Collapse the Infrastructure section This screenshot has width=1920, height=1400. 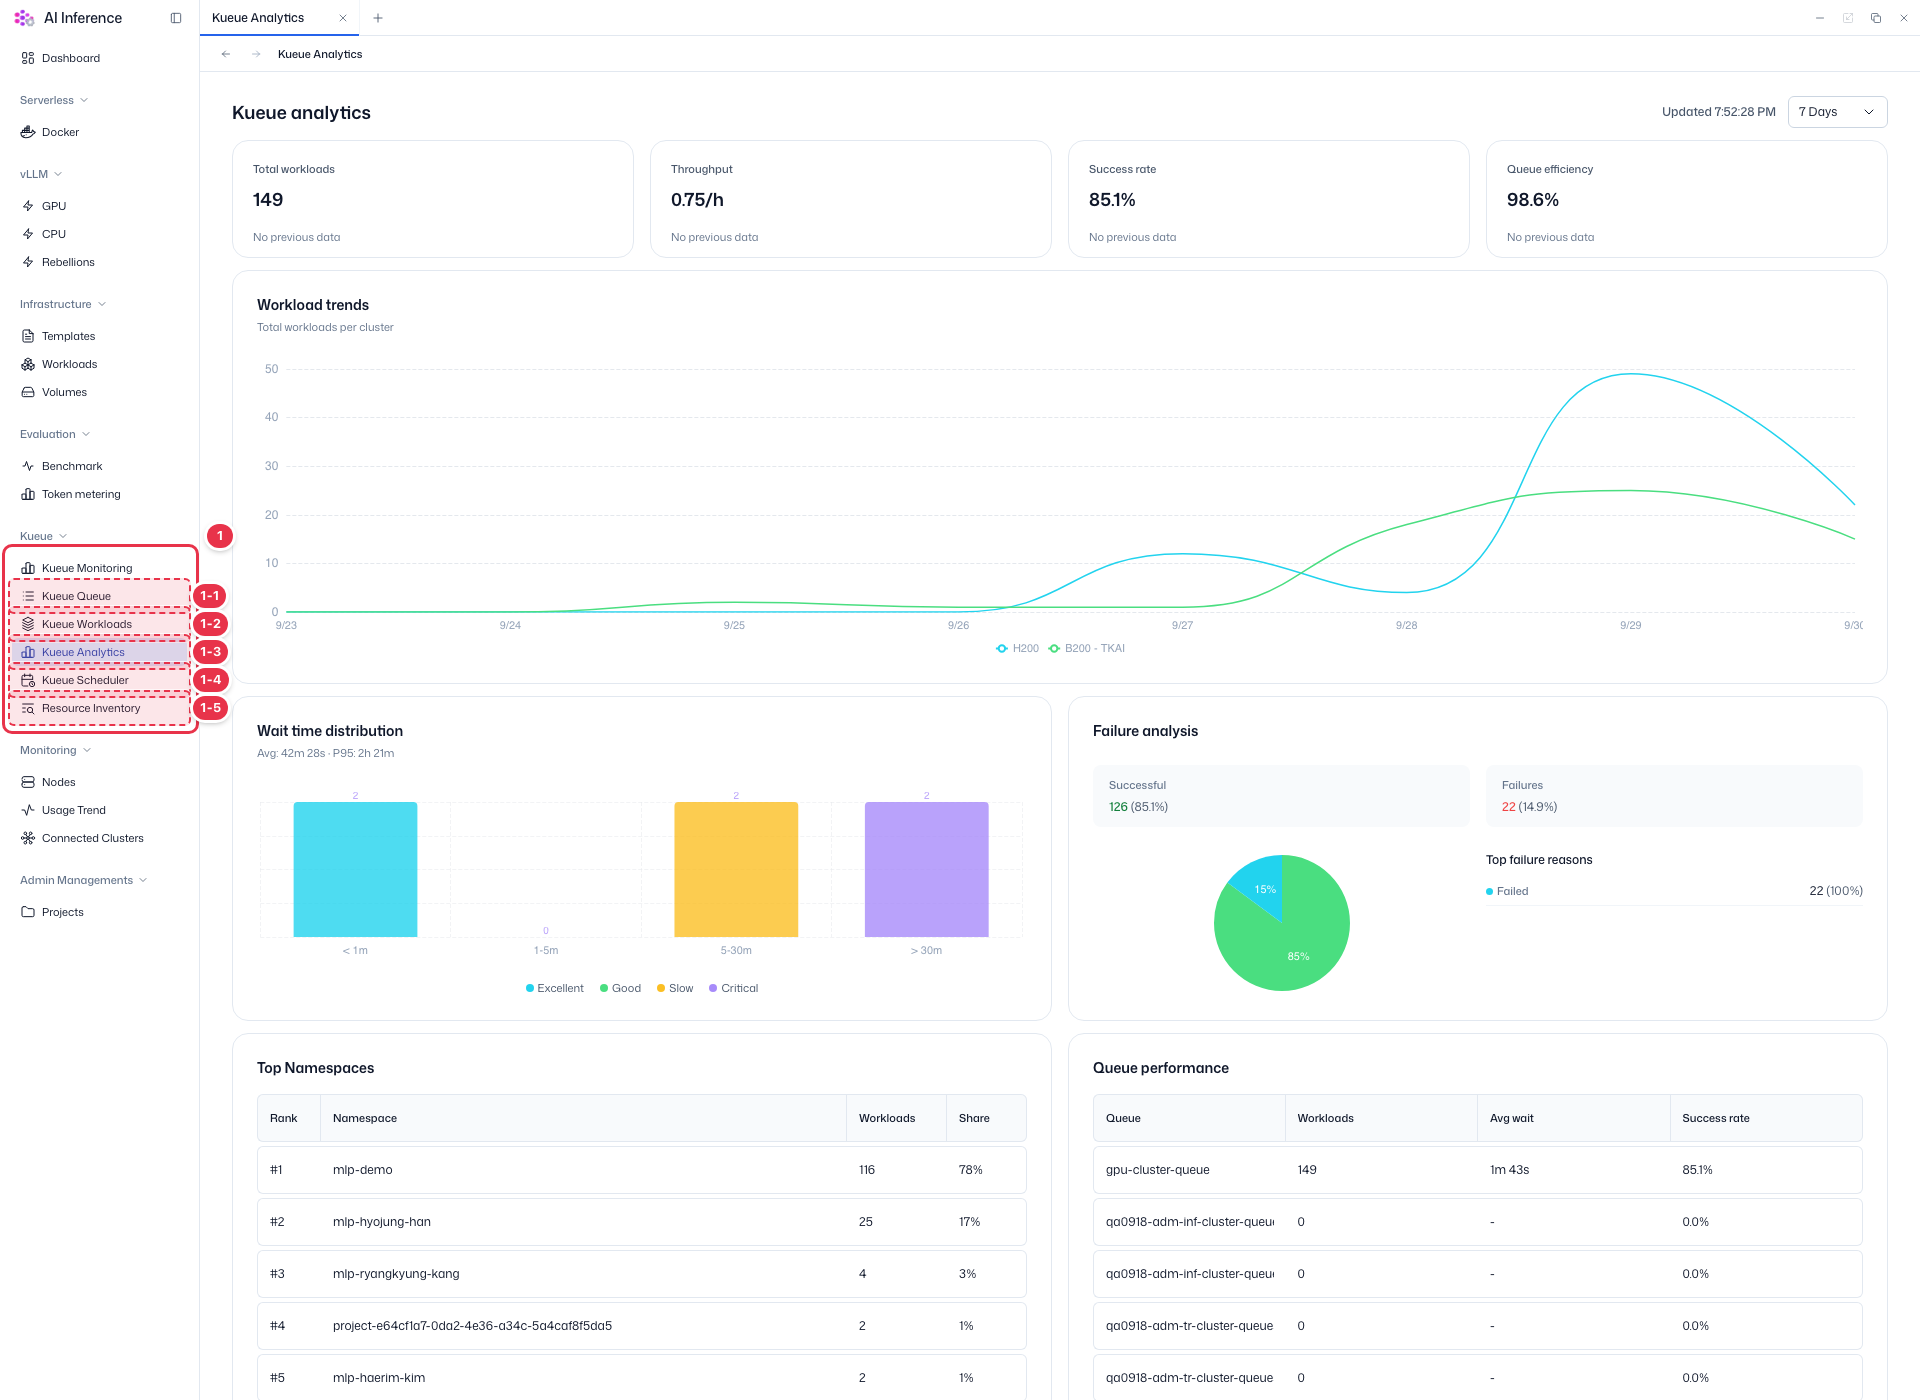click(x=63, y=304)
